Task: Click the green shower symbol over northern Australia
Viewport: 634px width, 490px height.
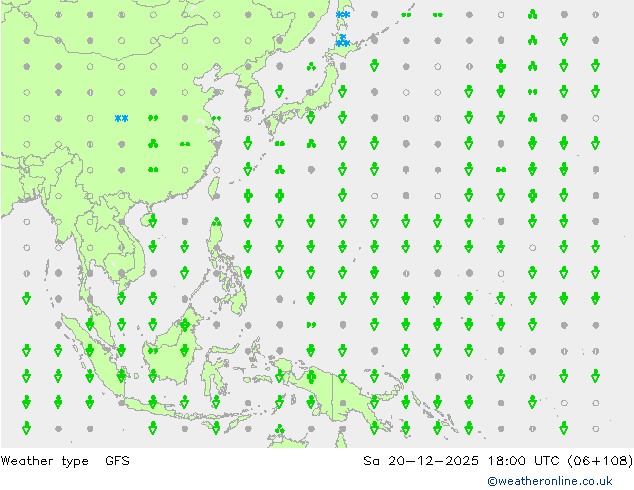Action: (279, 429)
